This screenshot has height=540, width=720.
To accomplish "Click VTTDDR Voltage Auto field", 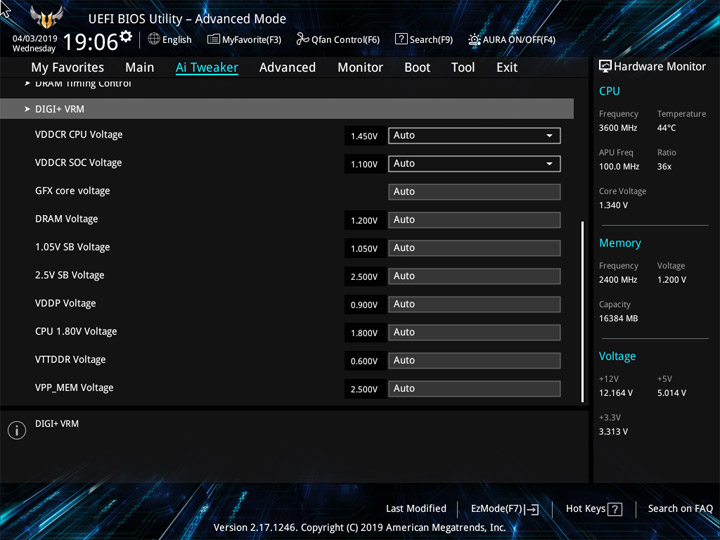I will [x=474, y=360].
